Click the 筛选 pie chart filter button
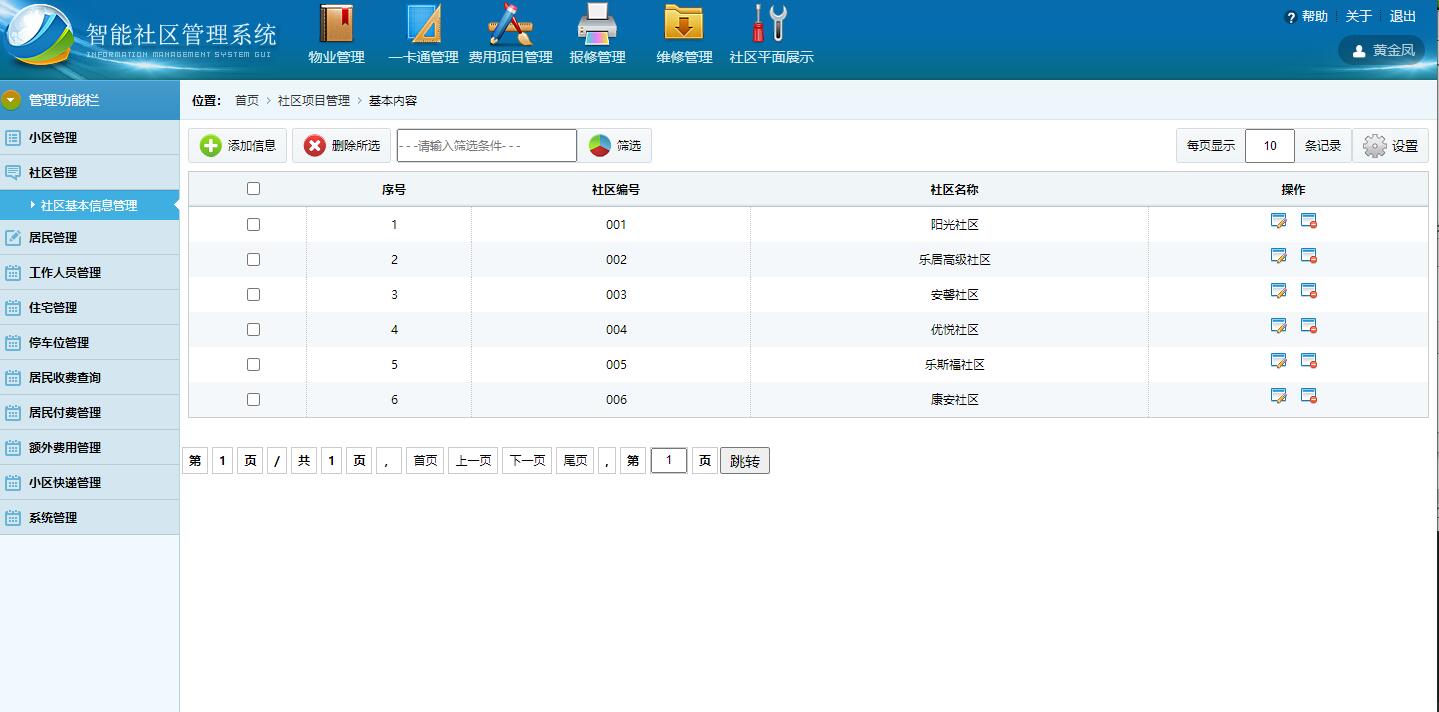The image size is (1439, 712). [x=615, y=146]
